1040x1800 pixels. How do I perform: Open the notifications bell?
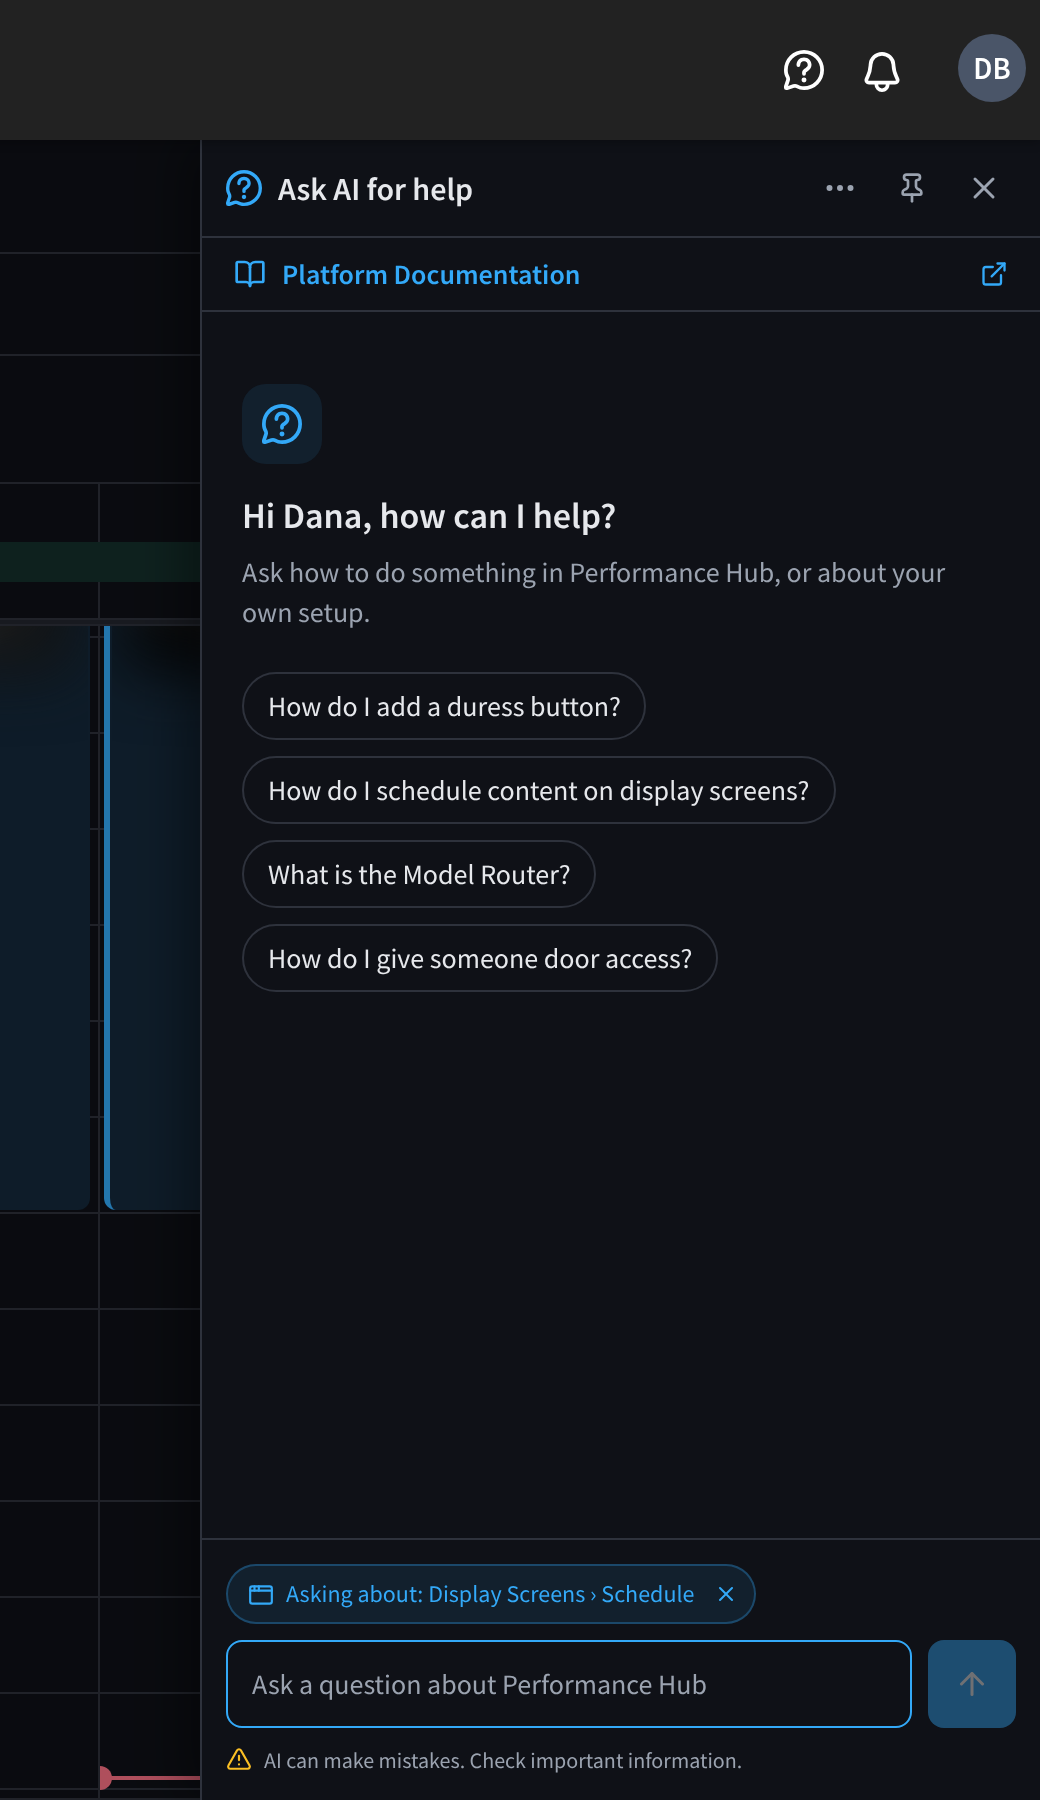(x=881, y=70)
